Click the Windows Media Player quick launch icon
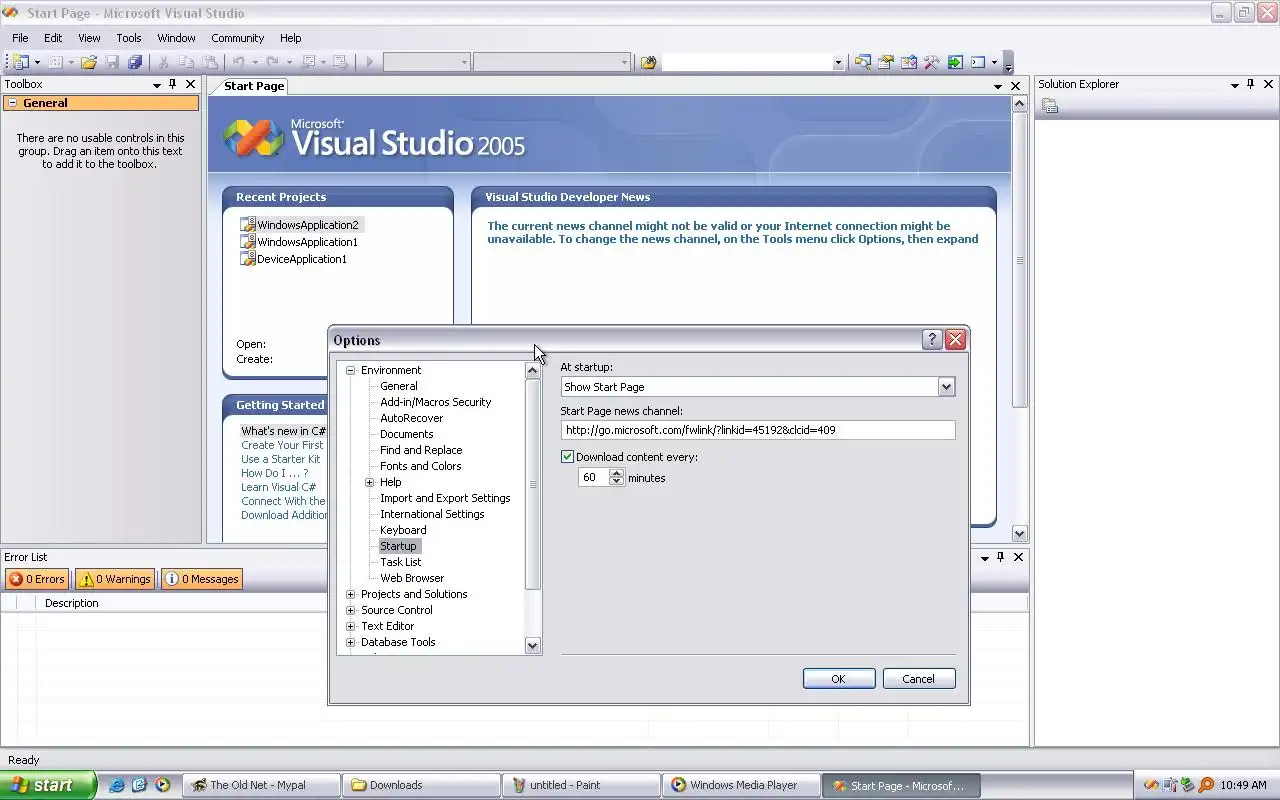1280x800 pixels. [162, 785]
